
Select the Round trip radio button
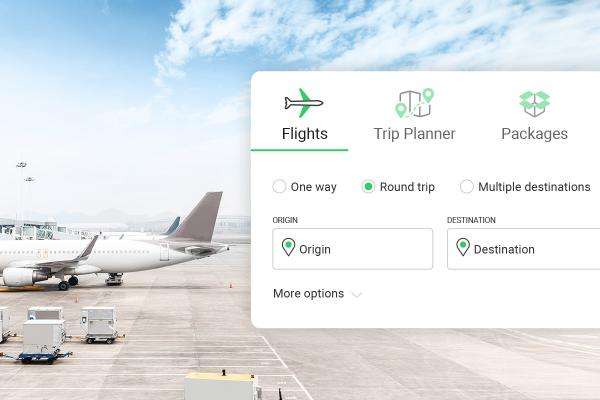pos(368,186)
